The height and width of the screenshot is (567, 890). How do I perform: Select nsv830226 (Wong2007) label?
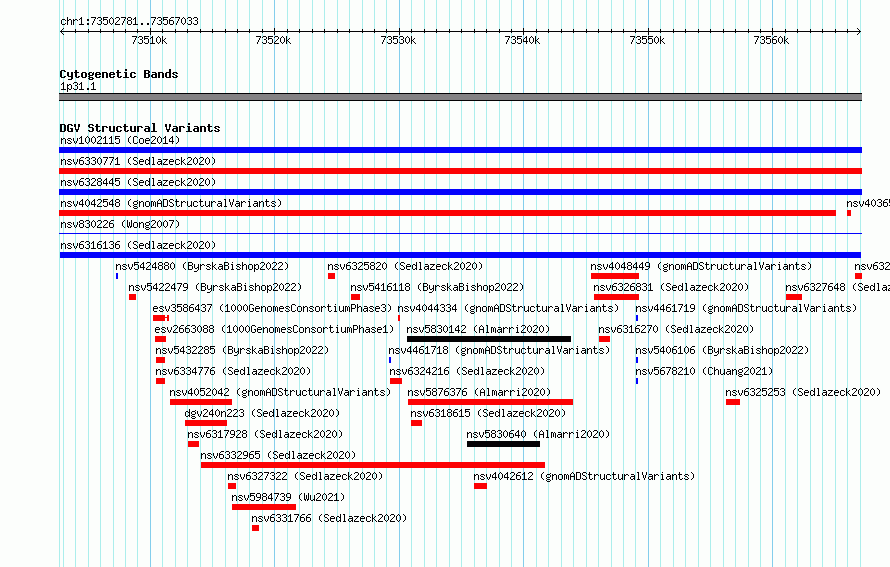pyautogui.click(x=120, y=224)
